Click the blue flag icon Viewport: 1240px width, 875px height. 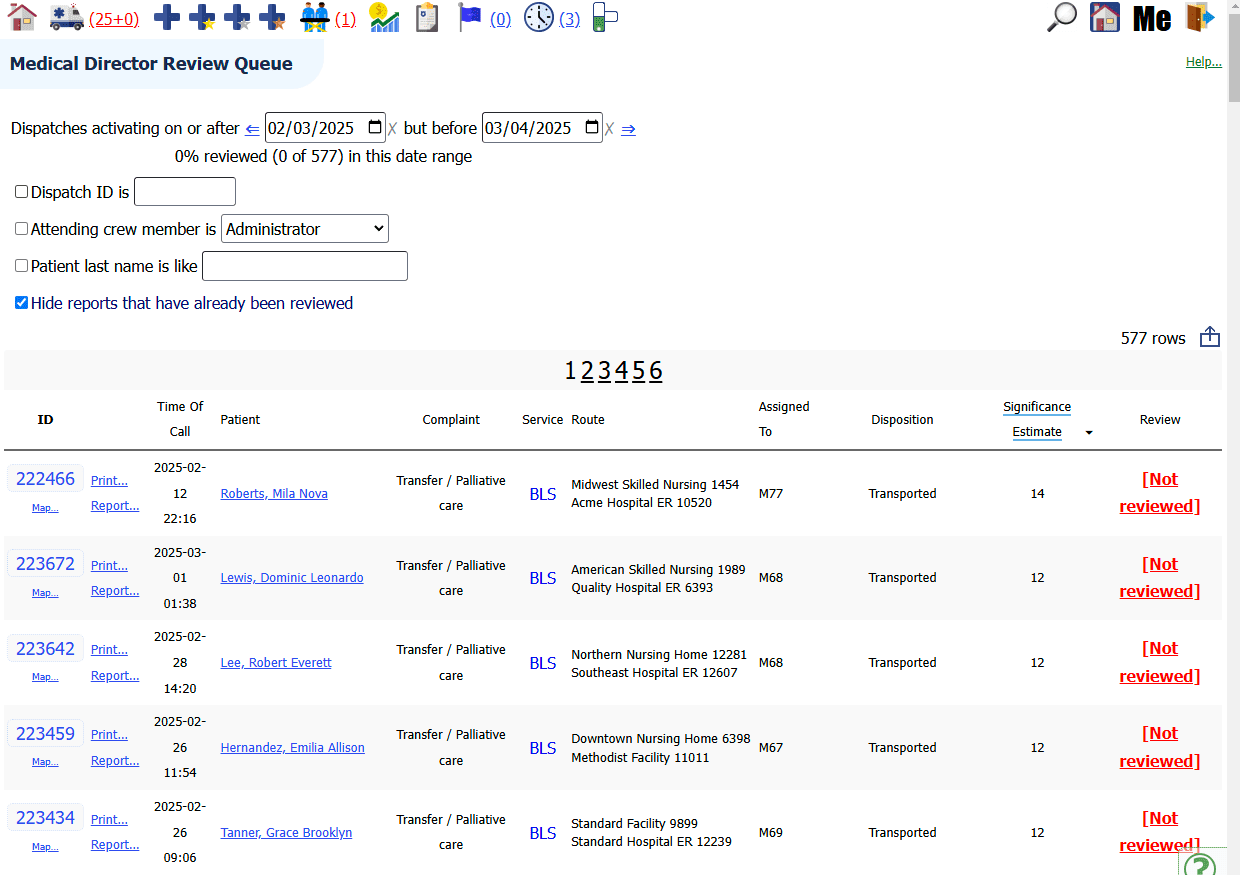[x=470, y=17]
